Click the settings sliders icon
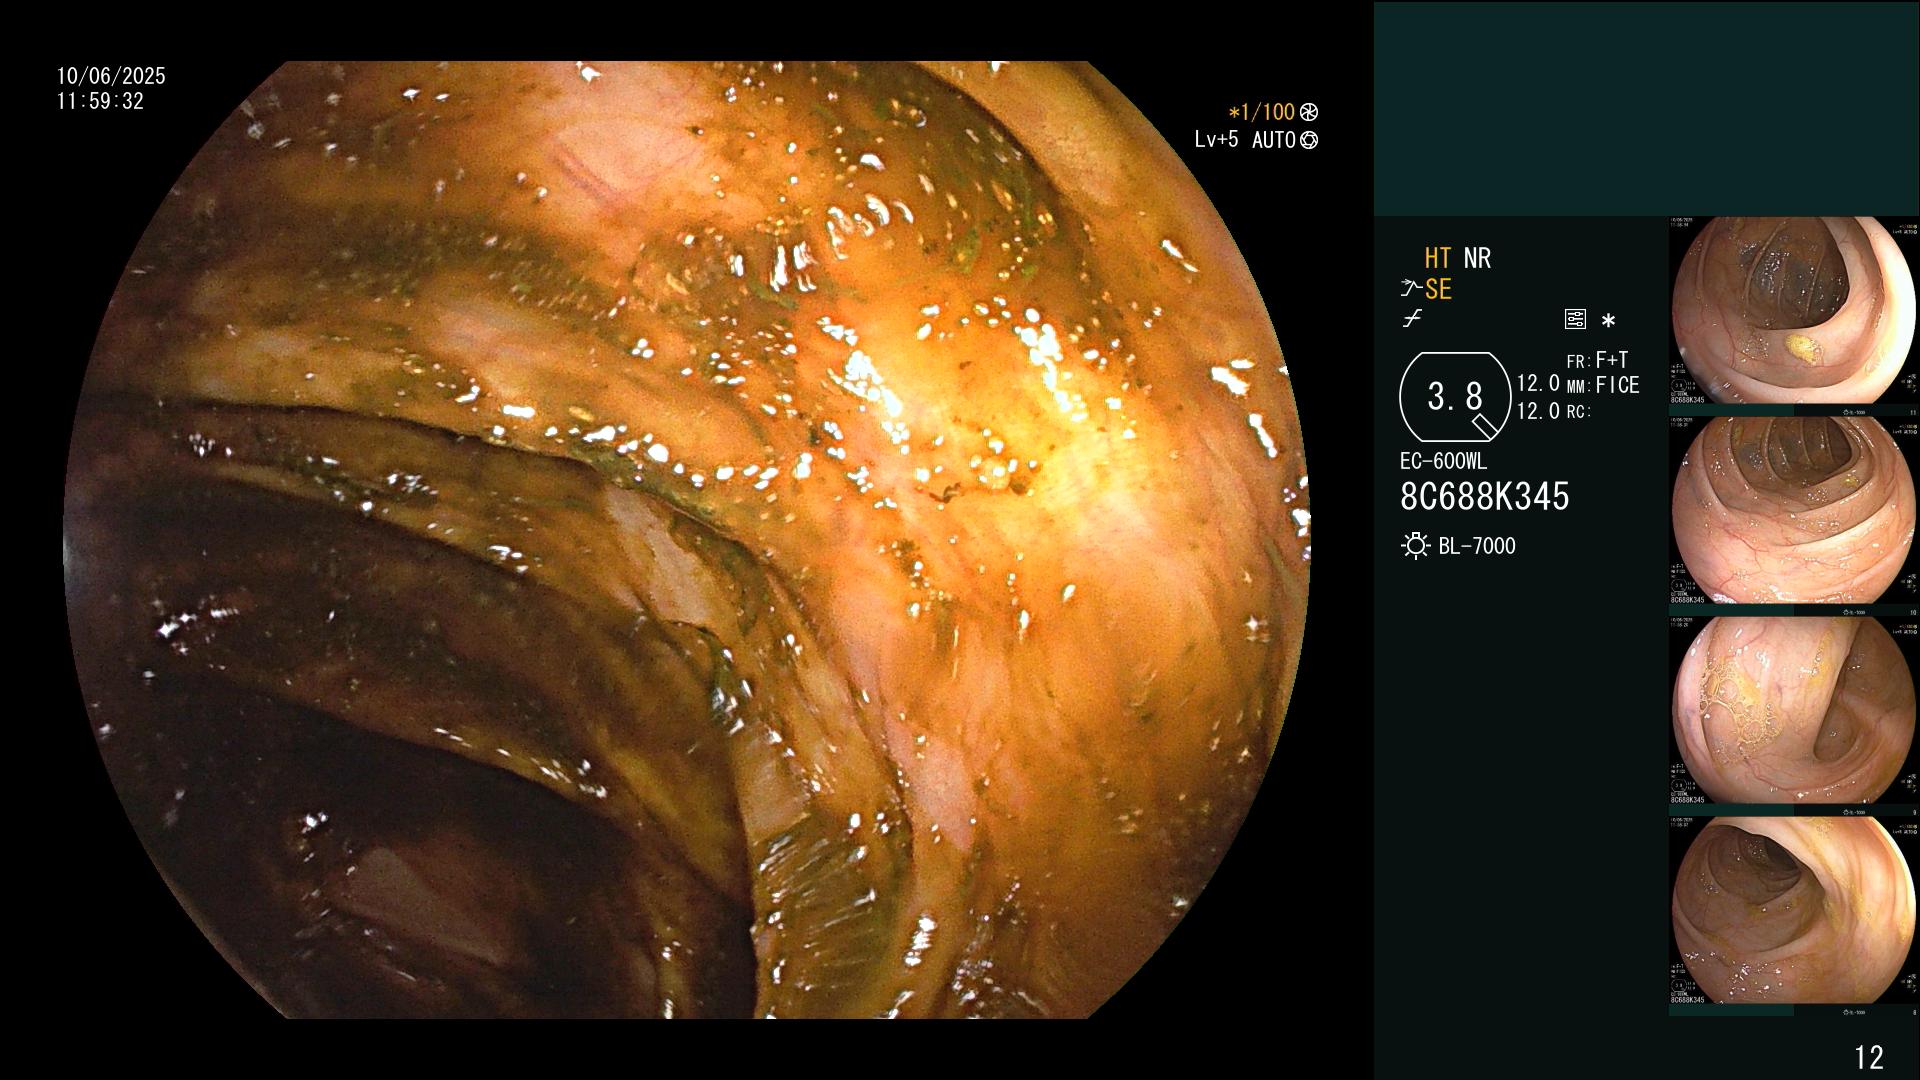Screen dimensions: 1920x1080 1575,320
